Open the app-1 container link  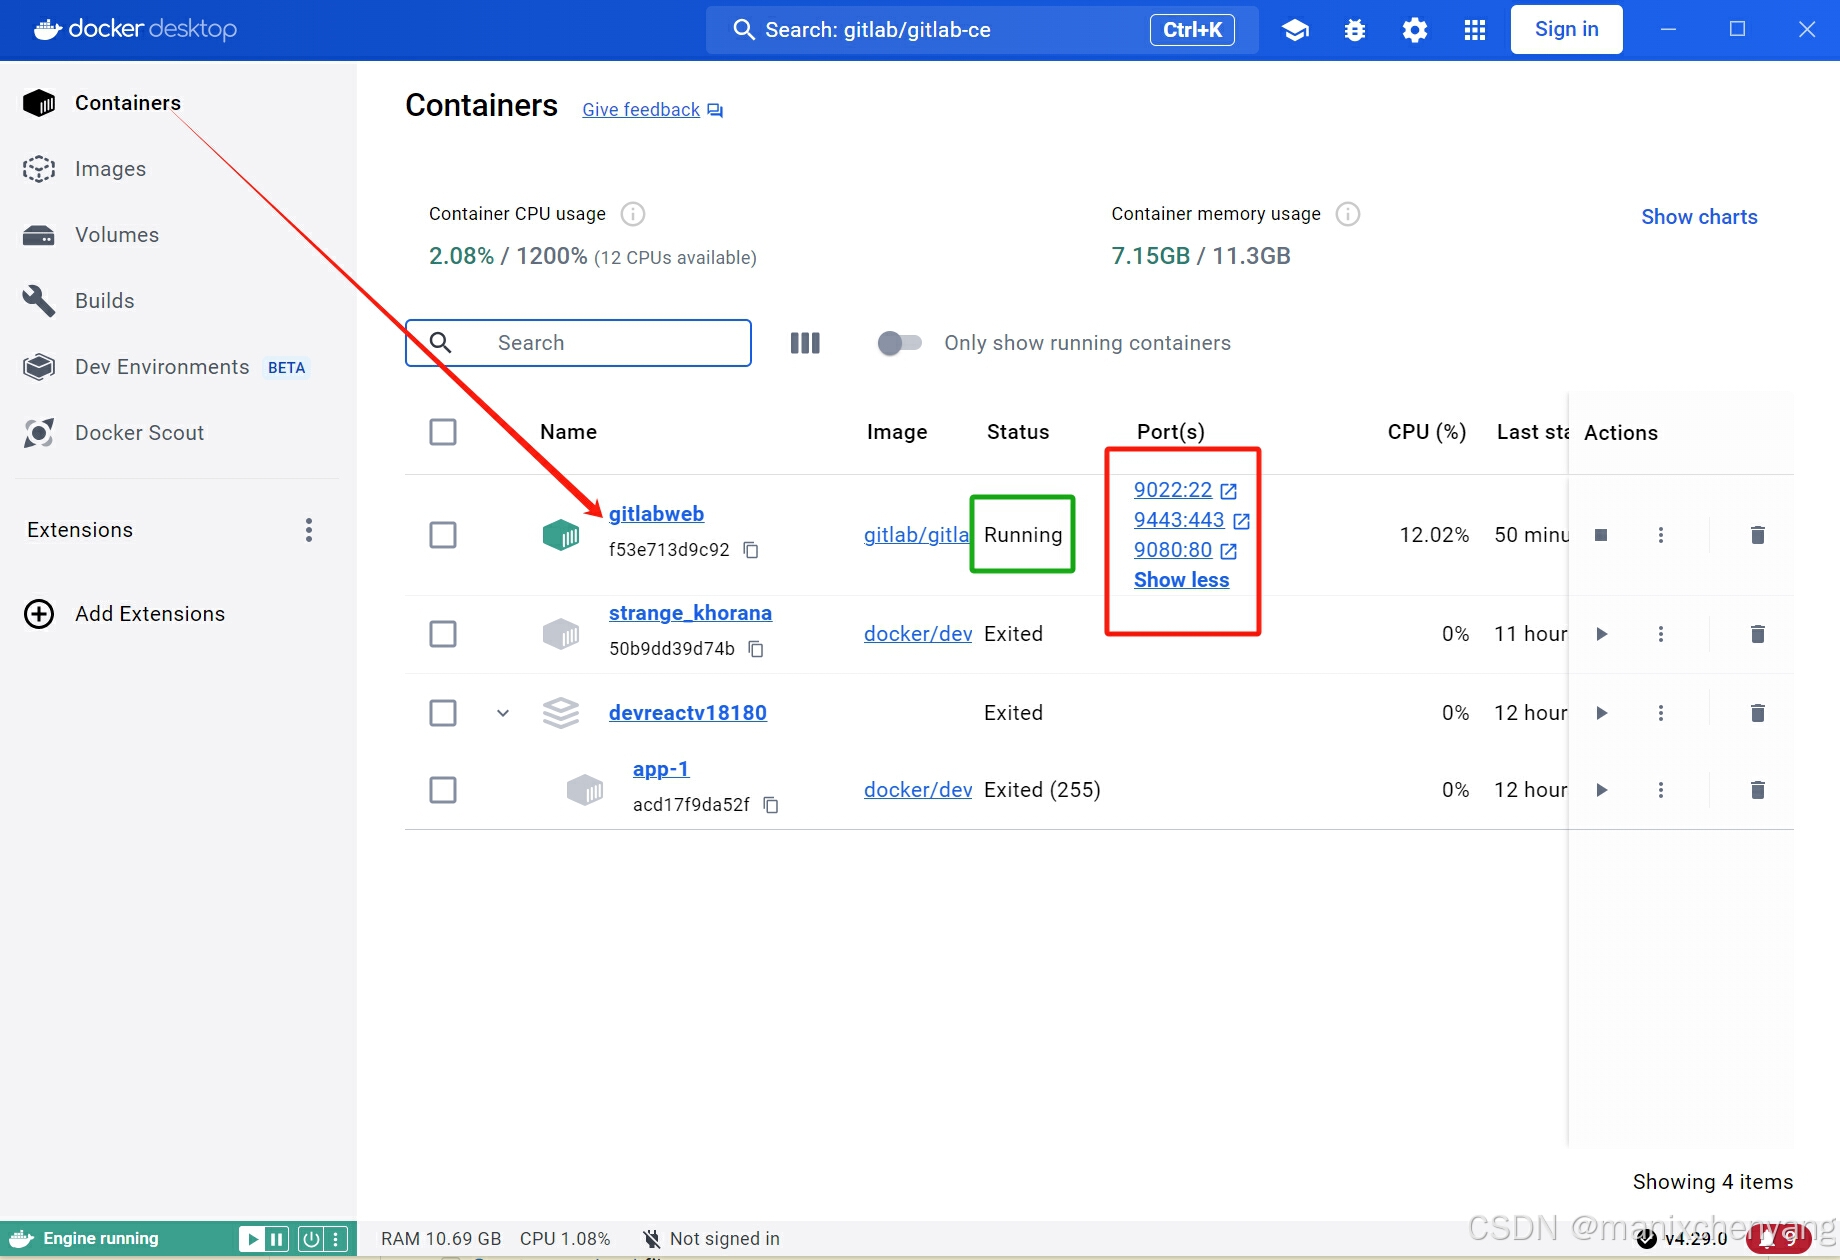[661, 769]
